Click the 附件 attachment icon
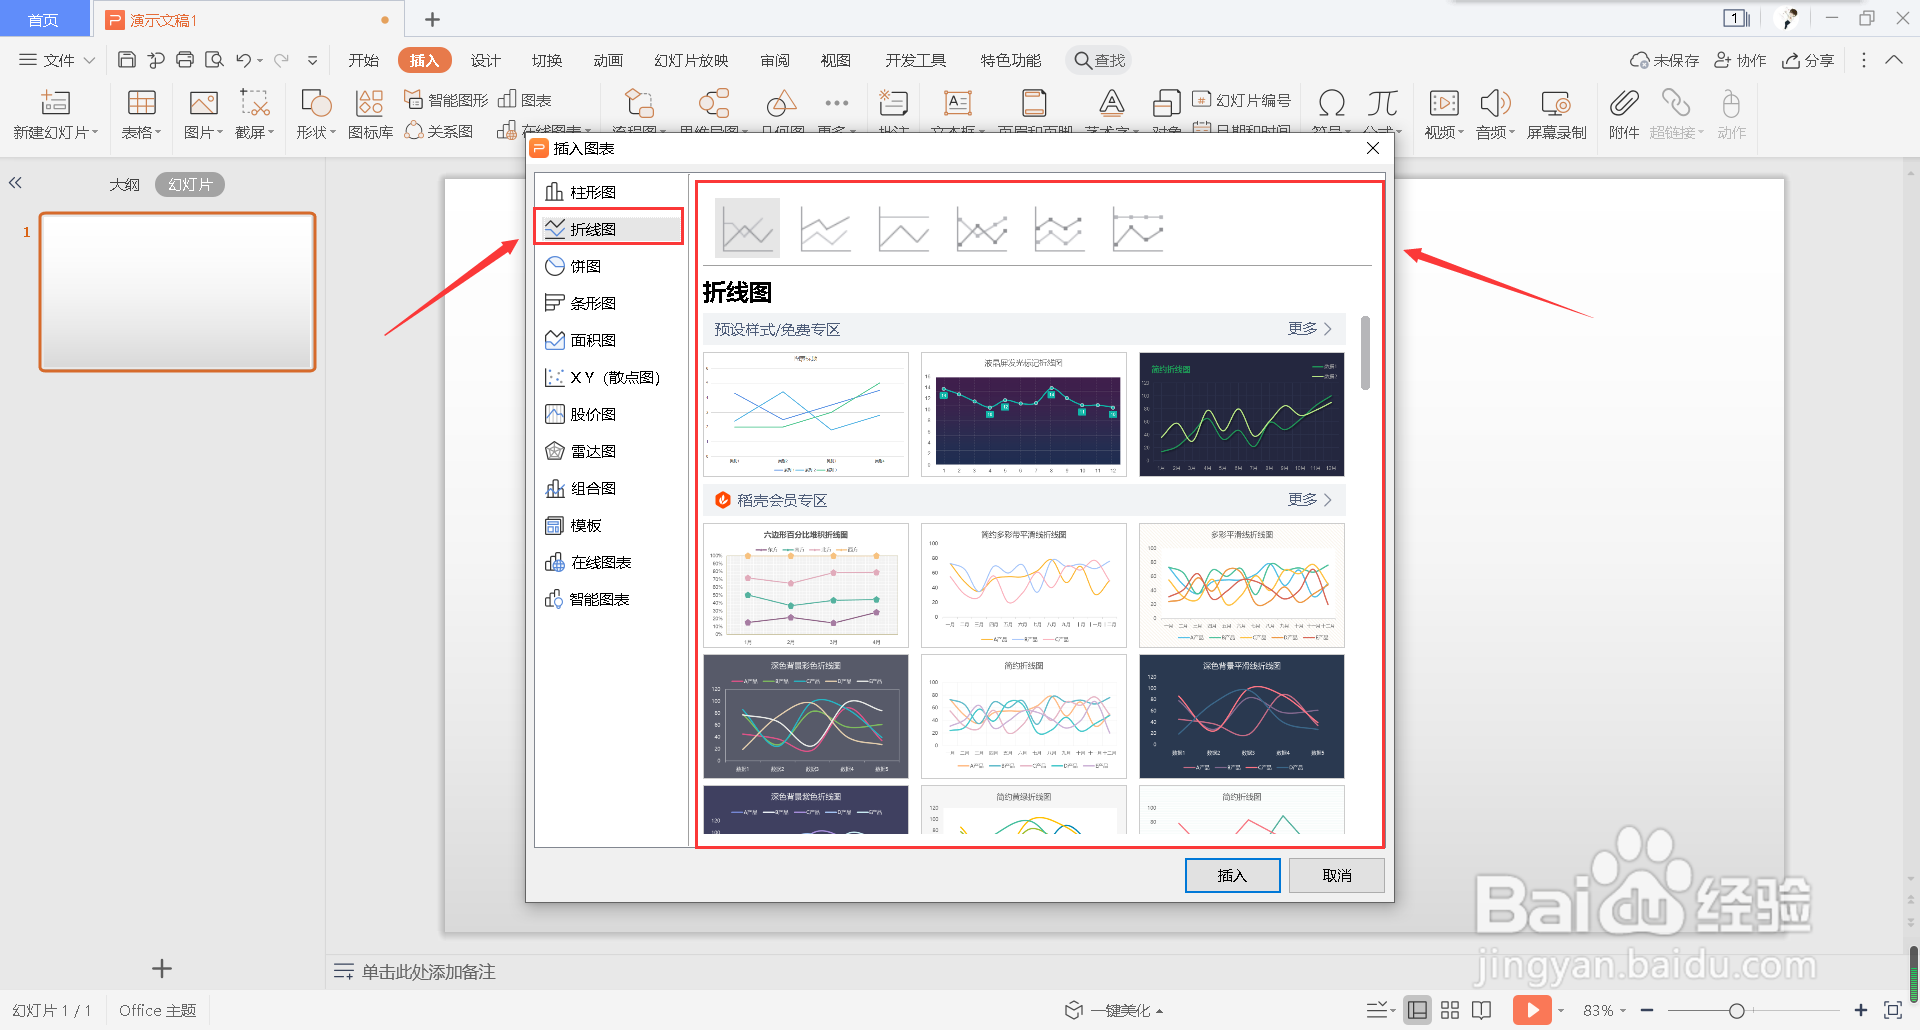1920x1030 pixels. [1624, 103]
